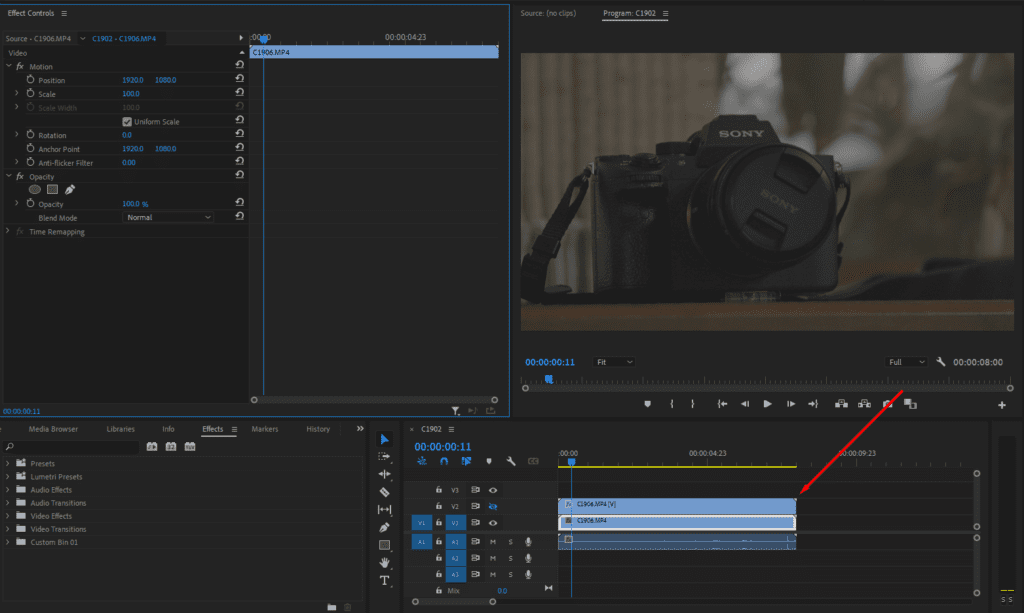This screenshot has width=1024, height=613.
Task: Toggle Motion effect fx switch
Action: (x=20, y=67)
